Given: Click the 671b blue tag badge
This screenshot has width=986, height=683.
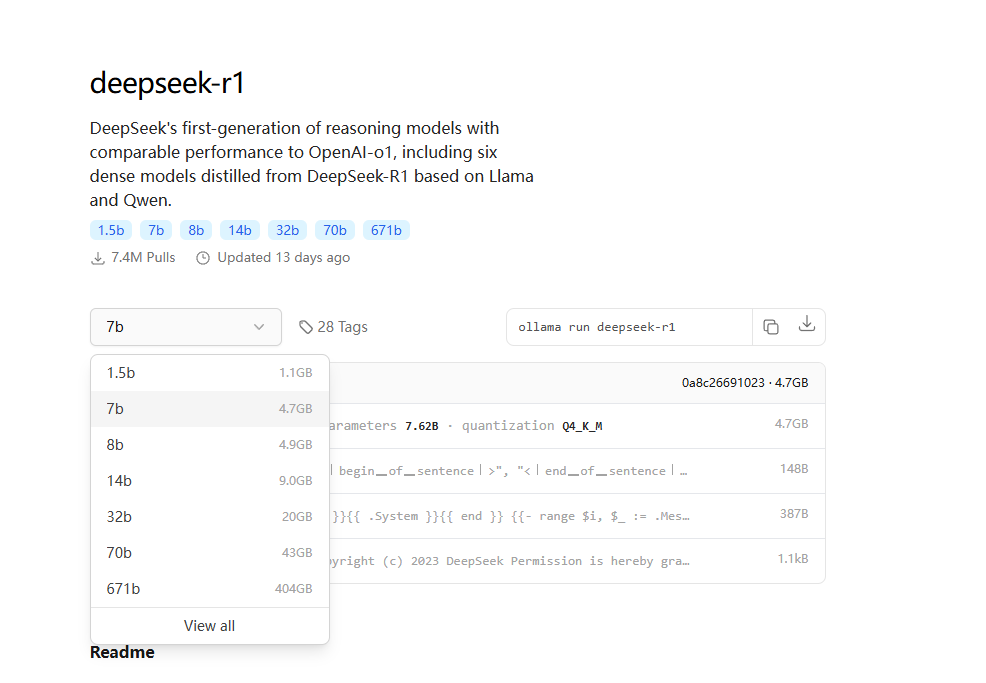Looking at the screenshot, I should 386,230.
